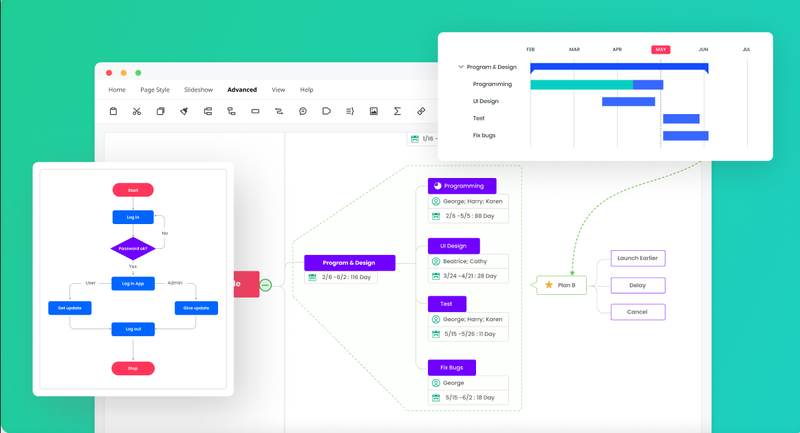The height and width of the screenshot is (433, 800).
Task: Click the Programming teal progress bar in Gantt
Action: 582,85
